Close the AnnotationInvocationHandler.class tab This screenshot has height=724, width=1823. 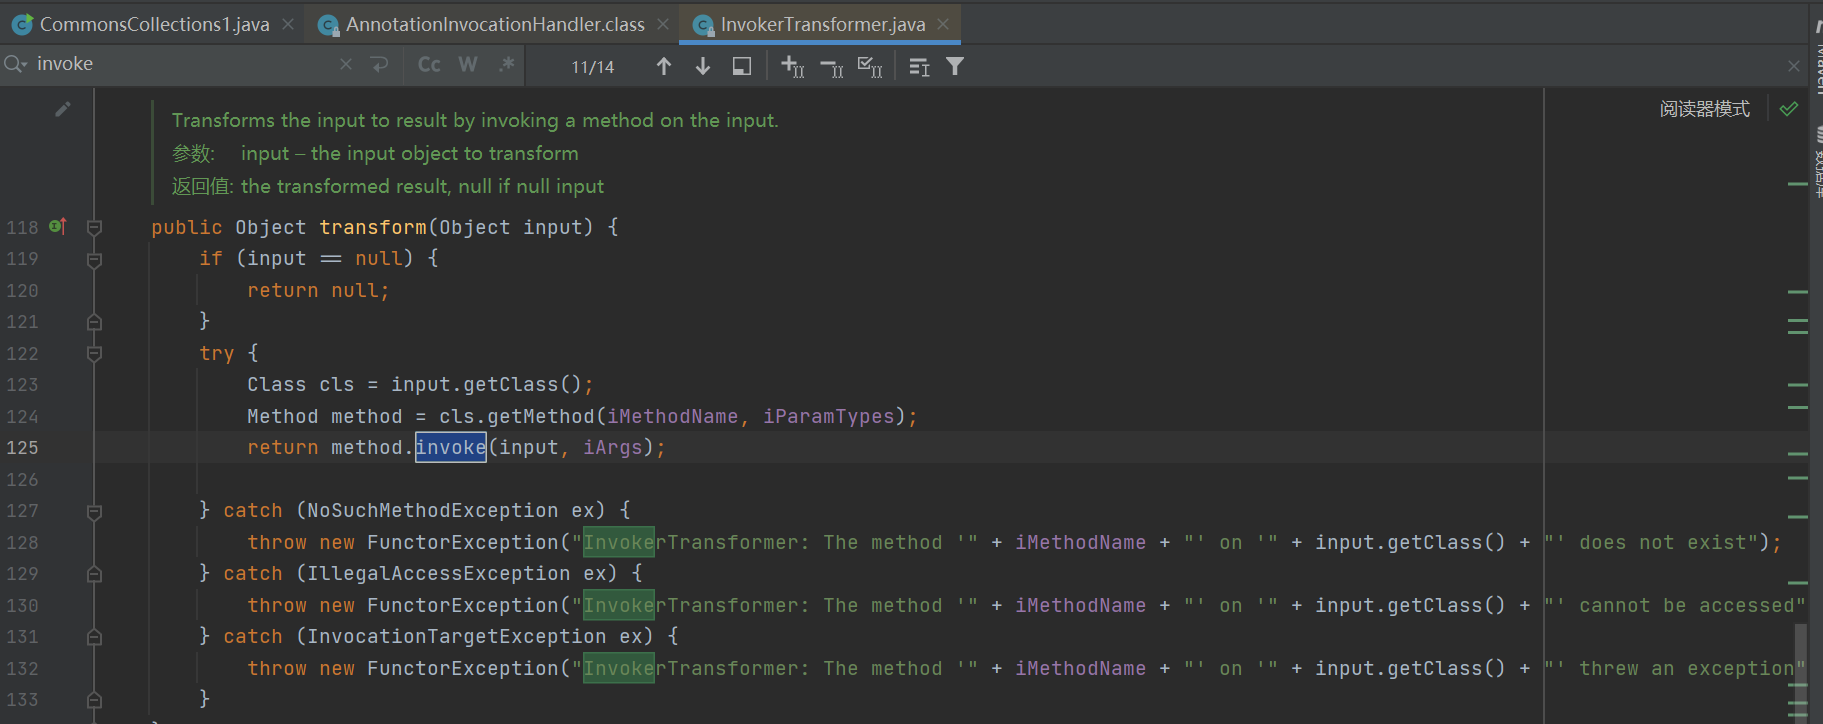(663, 24)
